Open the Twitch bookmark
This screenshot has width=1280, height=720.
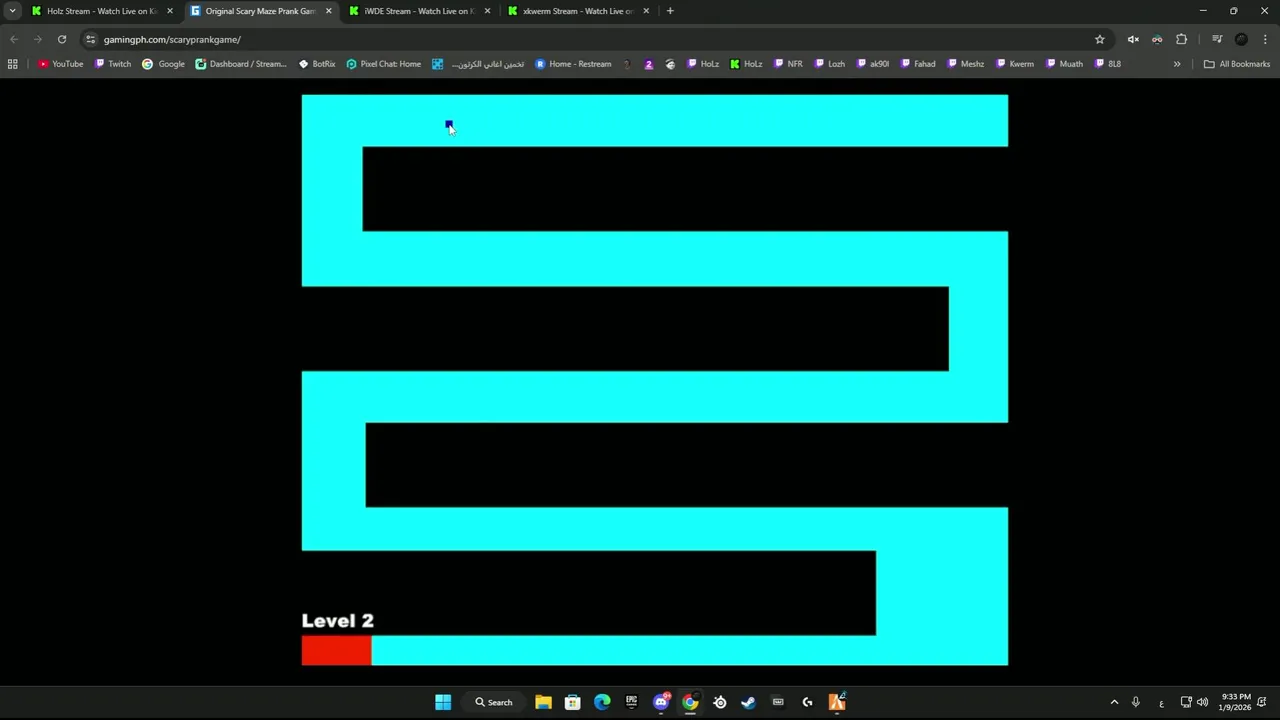[113, 64]
